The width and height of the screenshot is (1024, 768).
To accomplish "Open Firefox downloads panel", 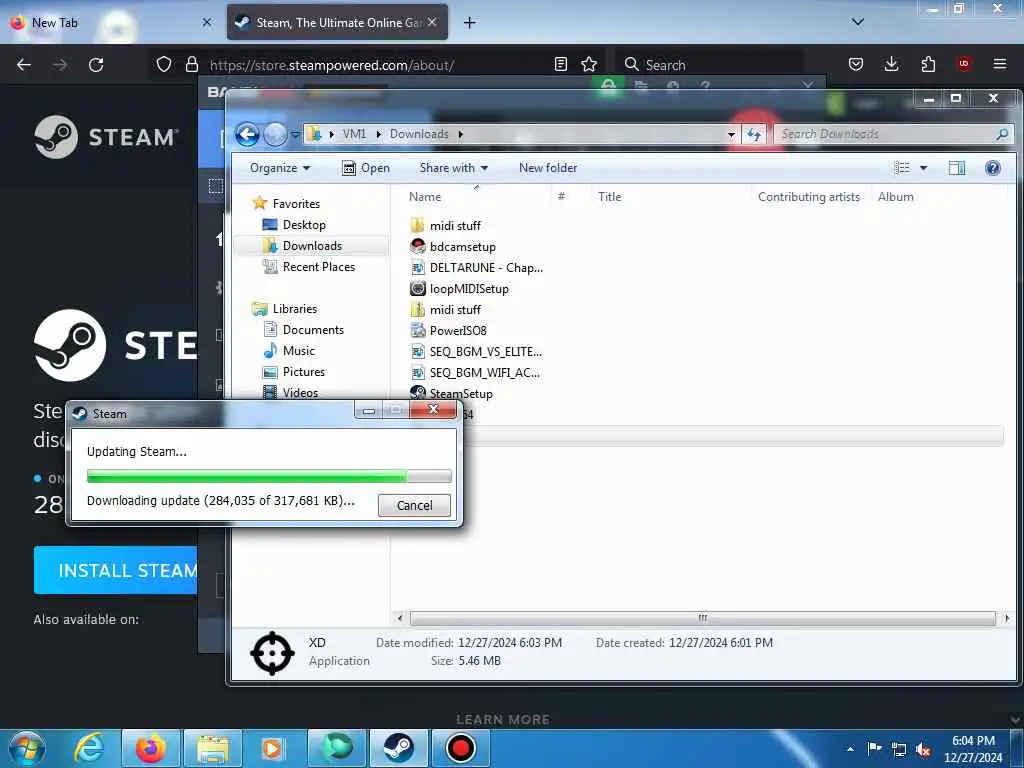I will click(x=891, y=64).
